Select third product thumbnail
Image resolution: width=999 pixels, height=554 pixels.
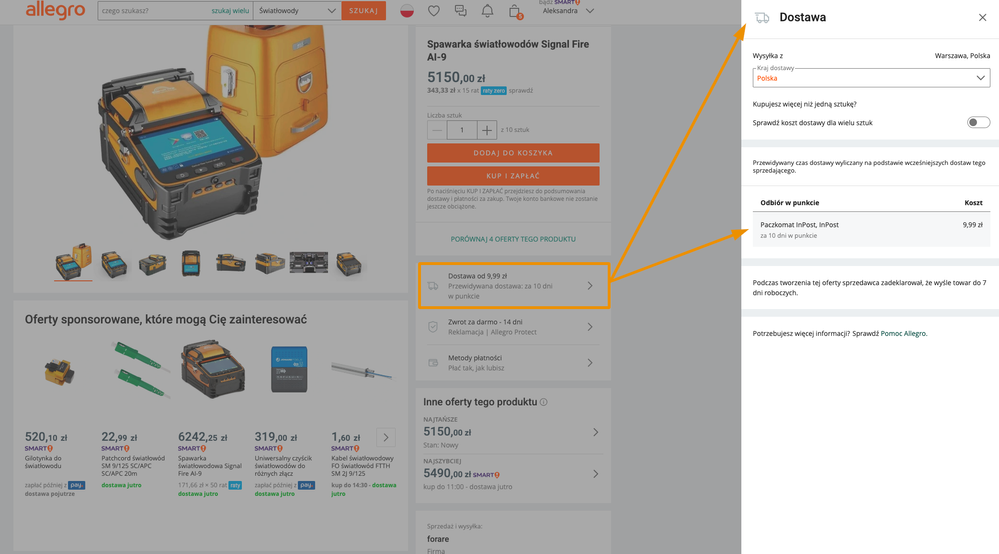click(153, 264)
